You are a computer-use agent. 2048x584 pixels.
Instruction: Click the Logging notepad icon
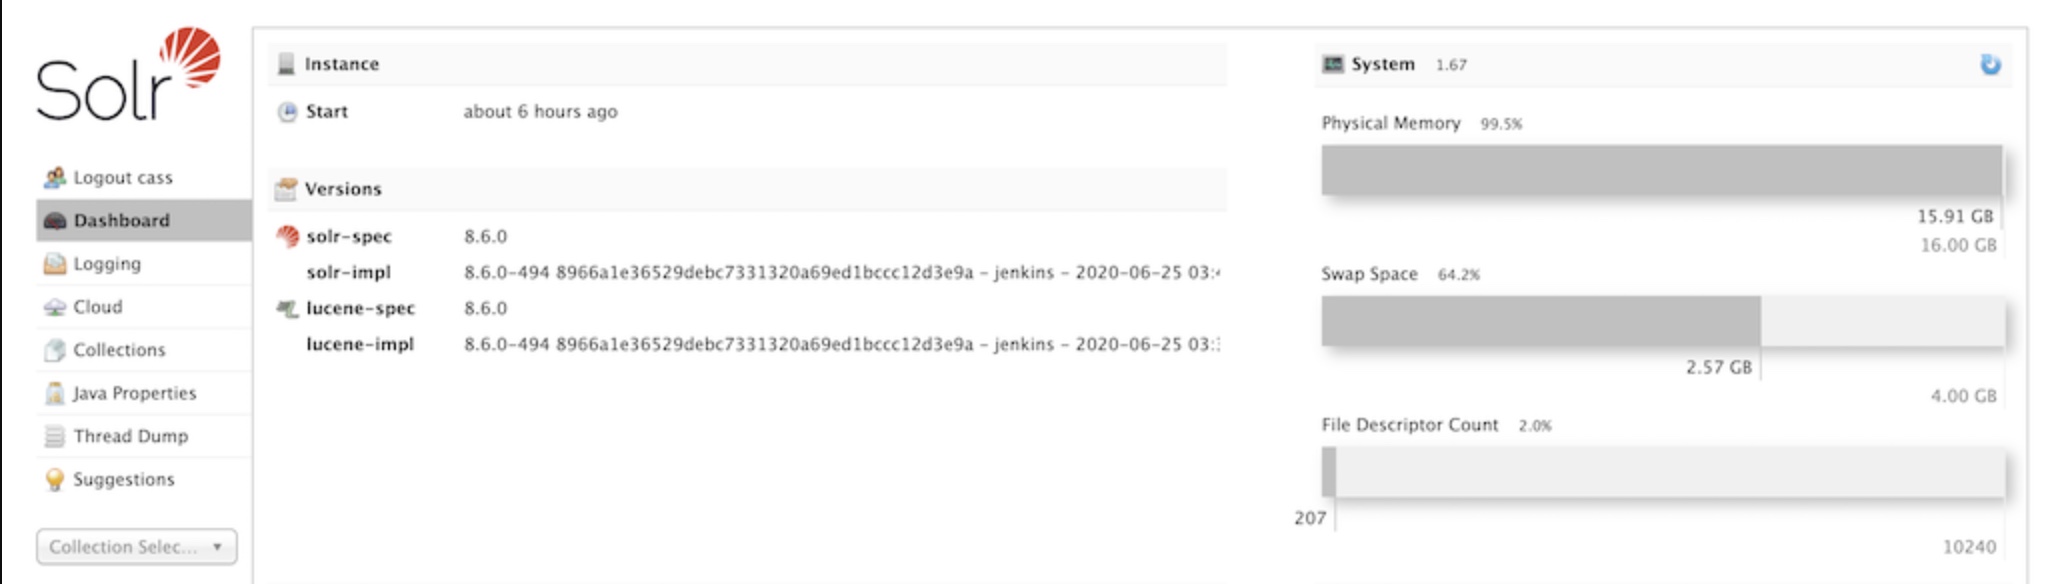pyautogui.click(x=55, y=264)
